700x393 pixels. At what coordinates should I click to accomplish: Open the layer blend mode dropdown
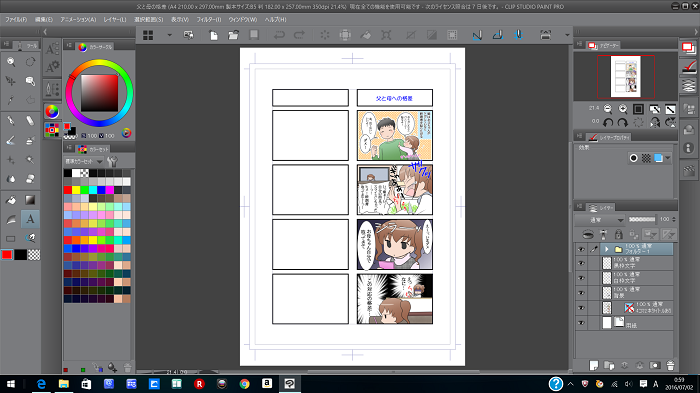[x=600, y=220]
